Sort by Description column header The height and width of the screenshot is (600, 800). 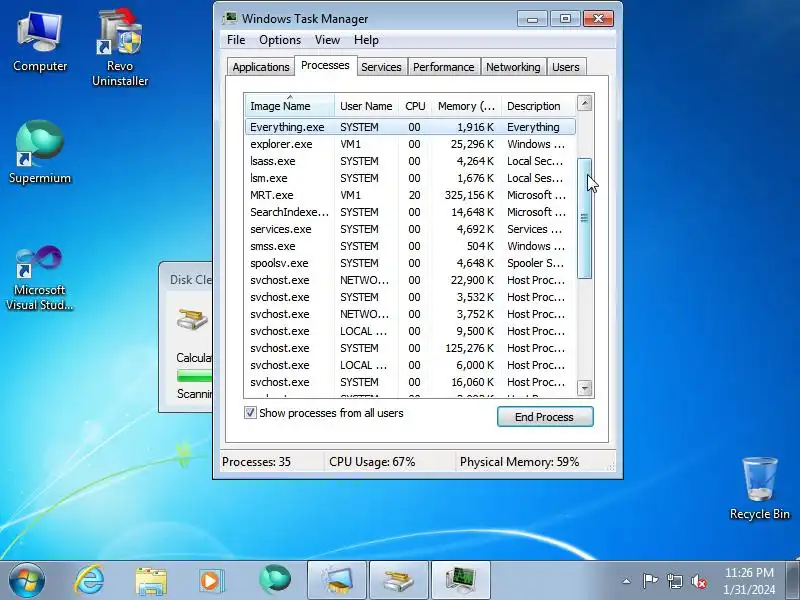(x=539, y=106)
